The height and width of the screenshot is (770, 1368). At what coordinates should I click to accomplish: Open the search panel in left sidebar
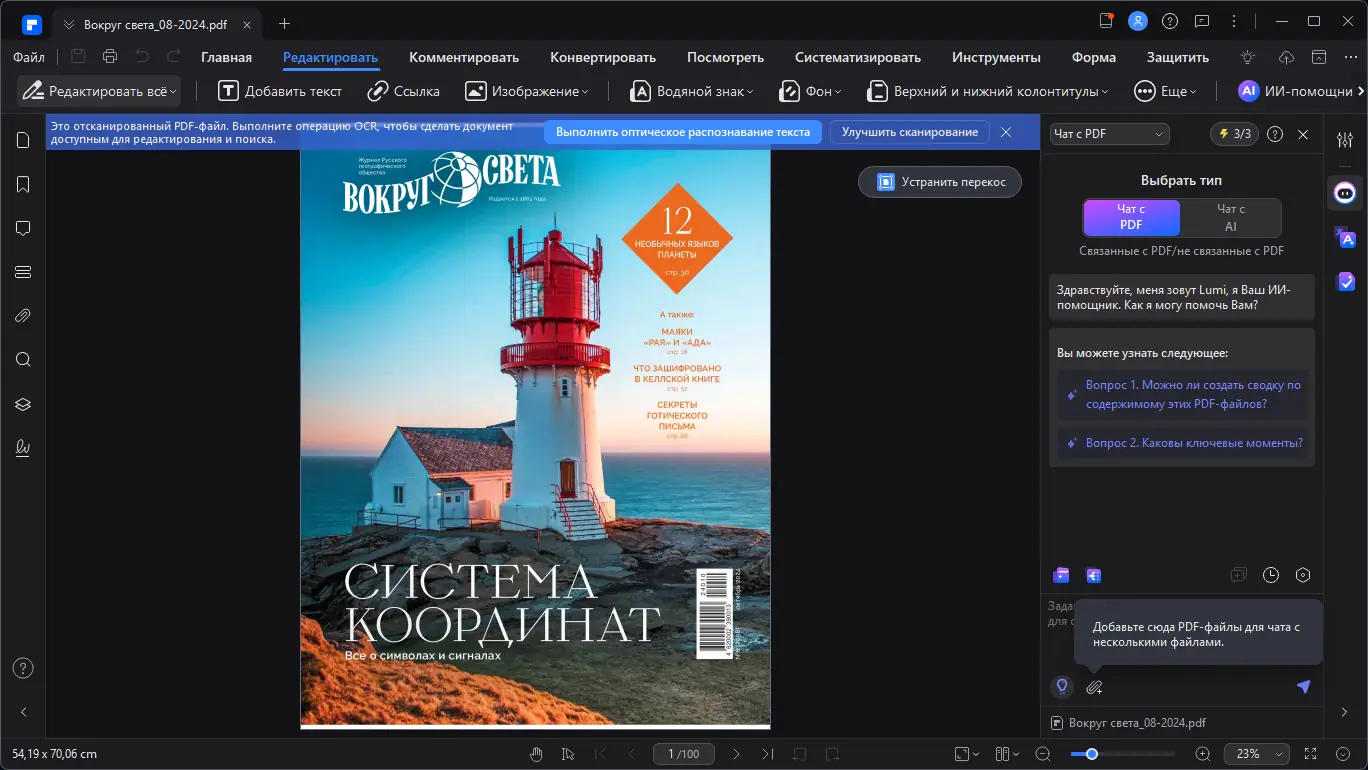(x=23, y=360)
